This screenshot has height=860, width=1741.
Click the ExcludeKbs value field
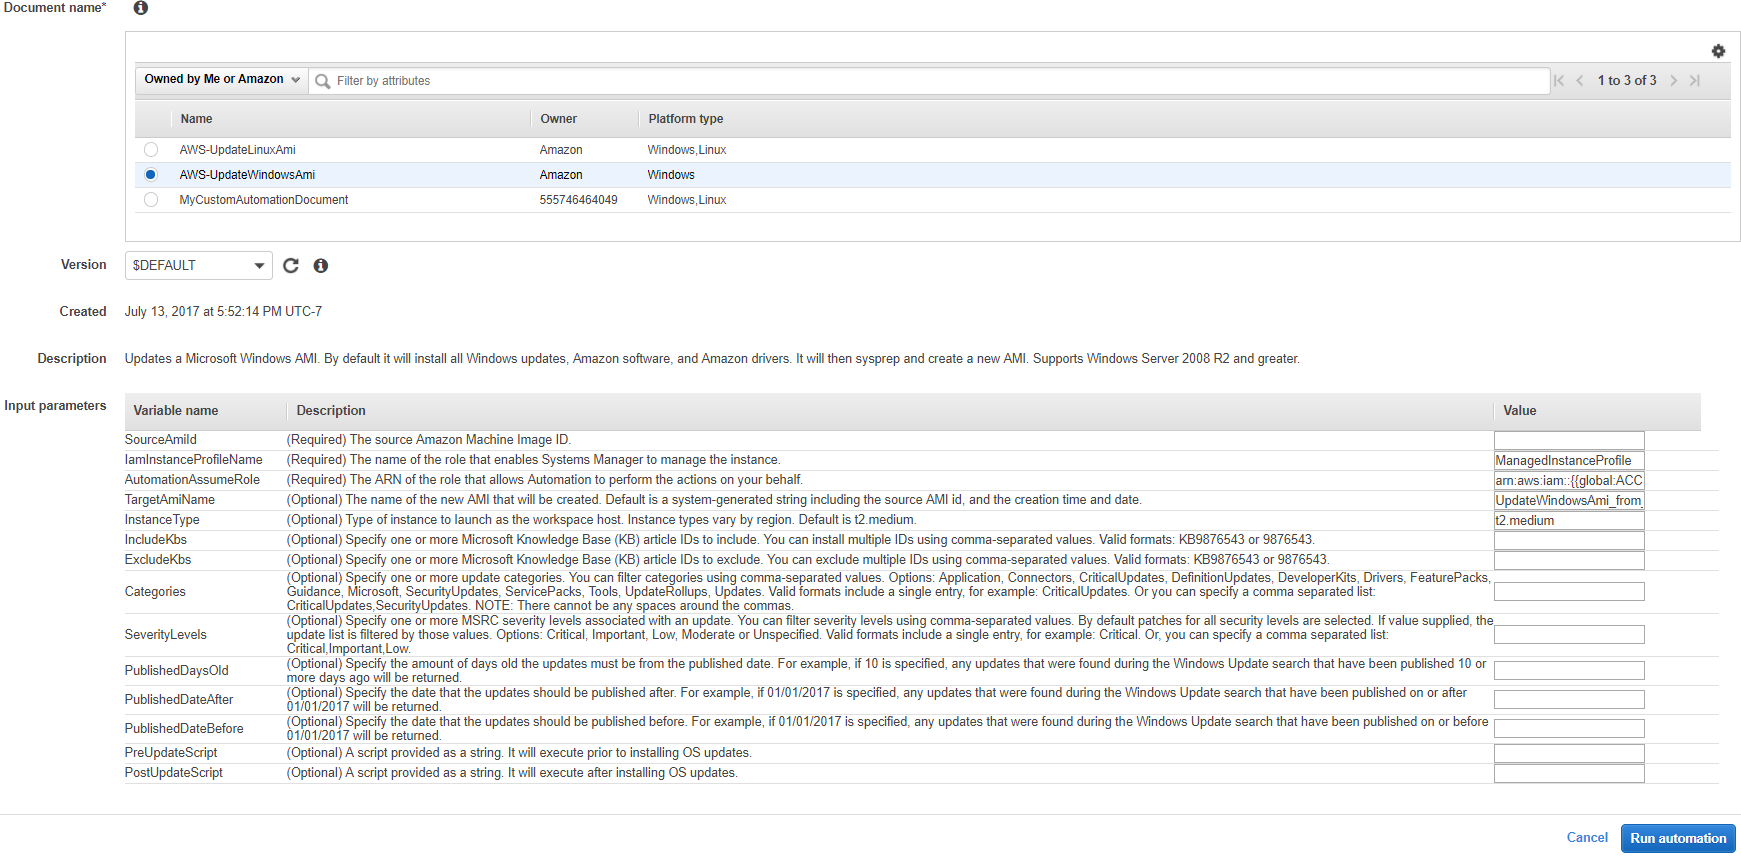(1569, 561)
